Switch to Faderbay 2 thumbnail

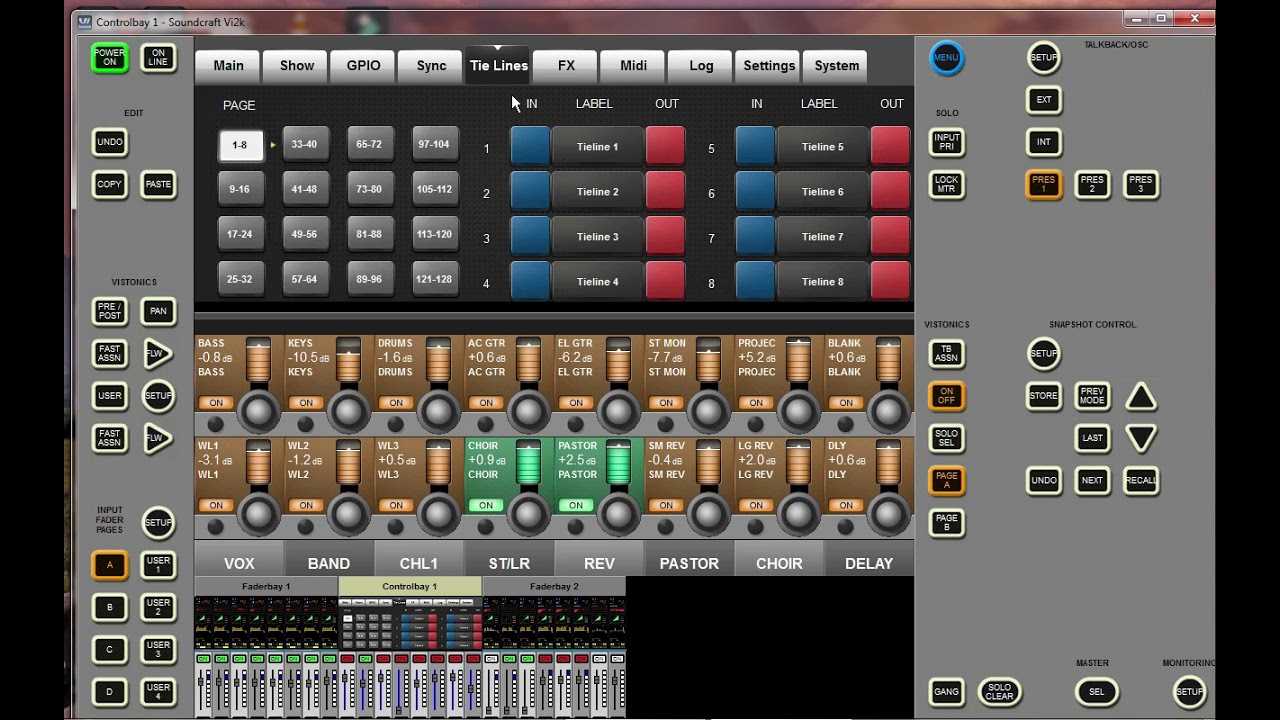pyautogui.click(x=554, y=647)
